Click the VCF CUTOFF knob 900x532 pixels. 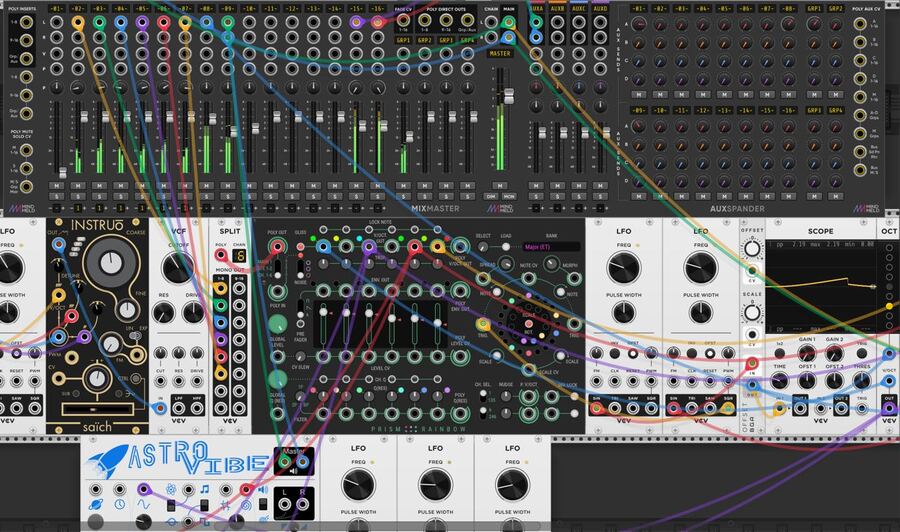pos(179,268)
